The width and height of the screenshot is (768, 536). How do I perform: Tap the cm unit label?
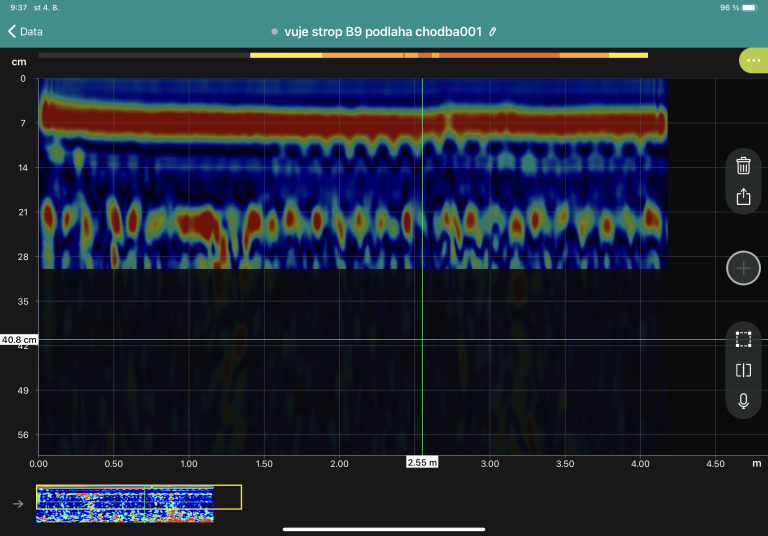point(19,62)
